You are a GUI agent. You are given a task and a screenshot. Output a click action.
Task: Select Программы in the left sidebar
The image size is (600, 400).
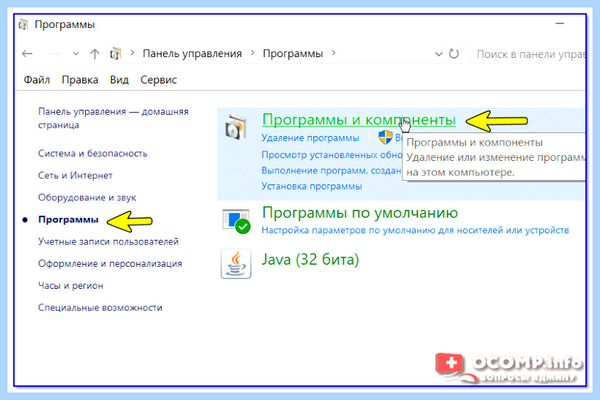tap(68, 219)
